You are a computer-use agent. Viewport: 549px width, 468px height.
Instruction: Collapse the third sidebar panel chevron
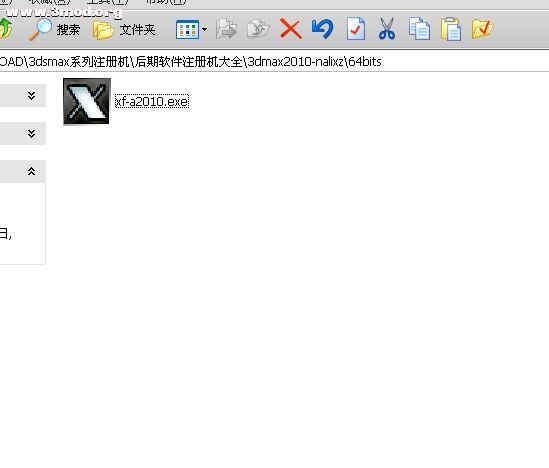[32, 171]
